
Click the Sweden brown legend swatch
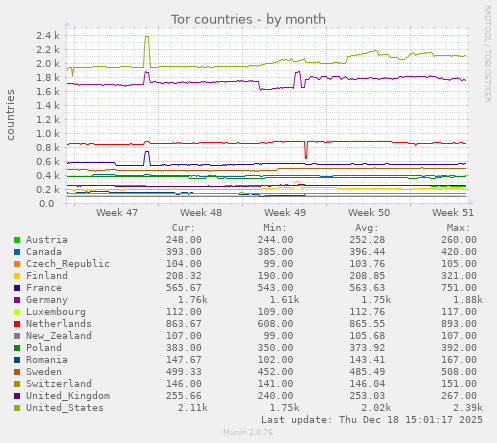[x=17, y=372]
